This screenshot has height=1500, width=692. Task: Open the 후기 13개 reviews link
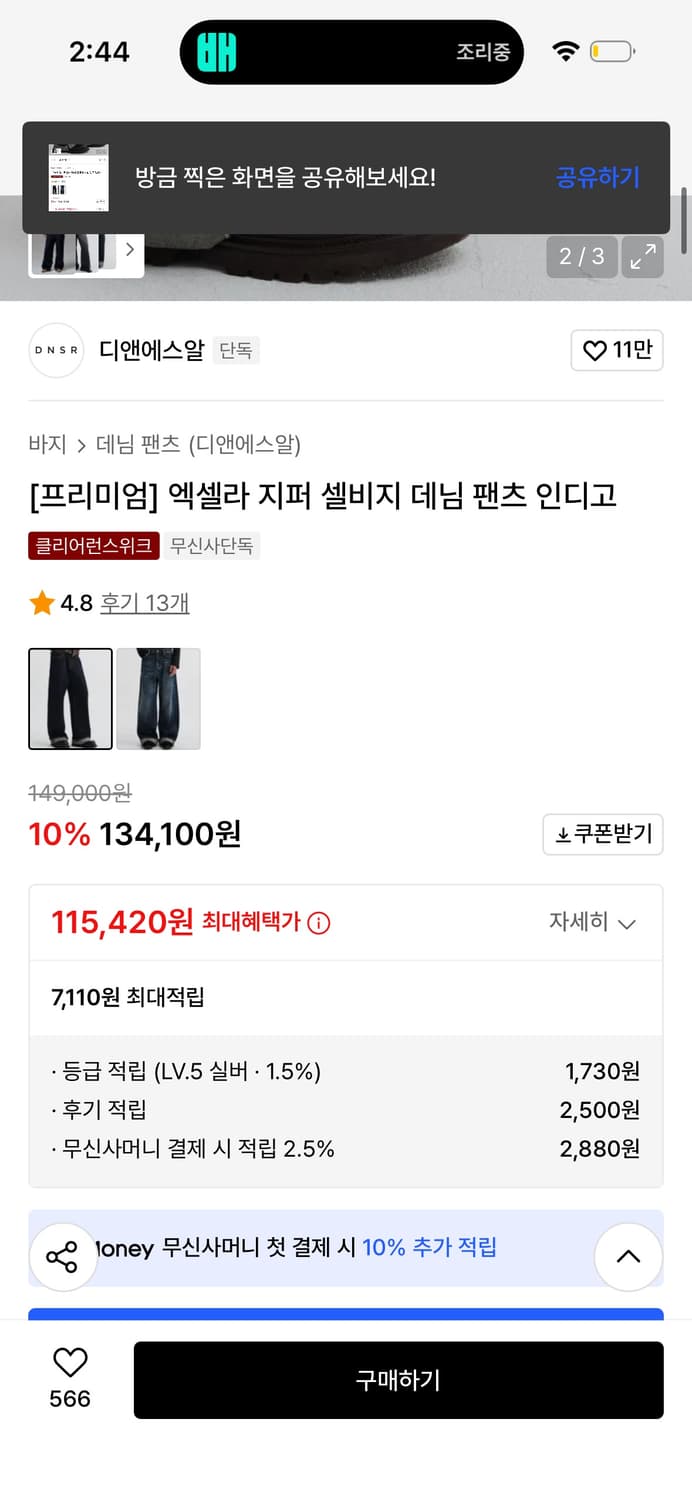pos(144,604)
